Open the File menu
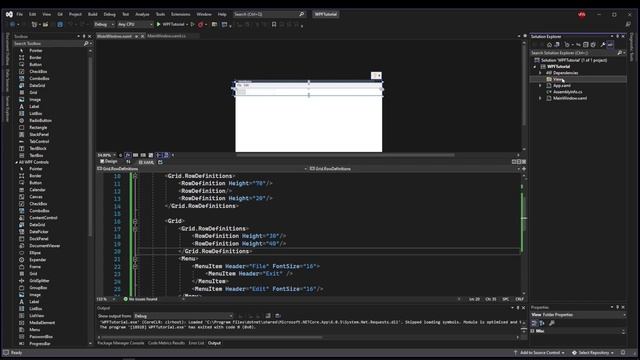640x360 pixels. click(19, 14)
